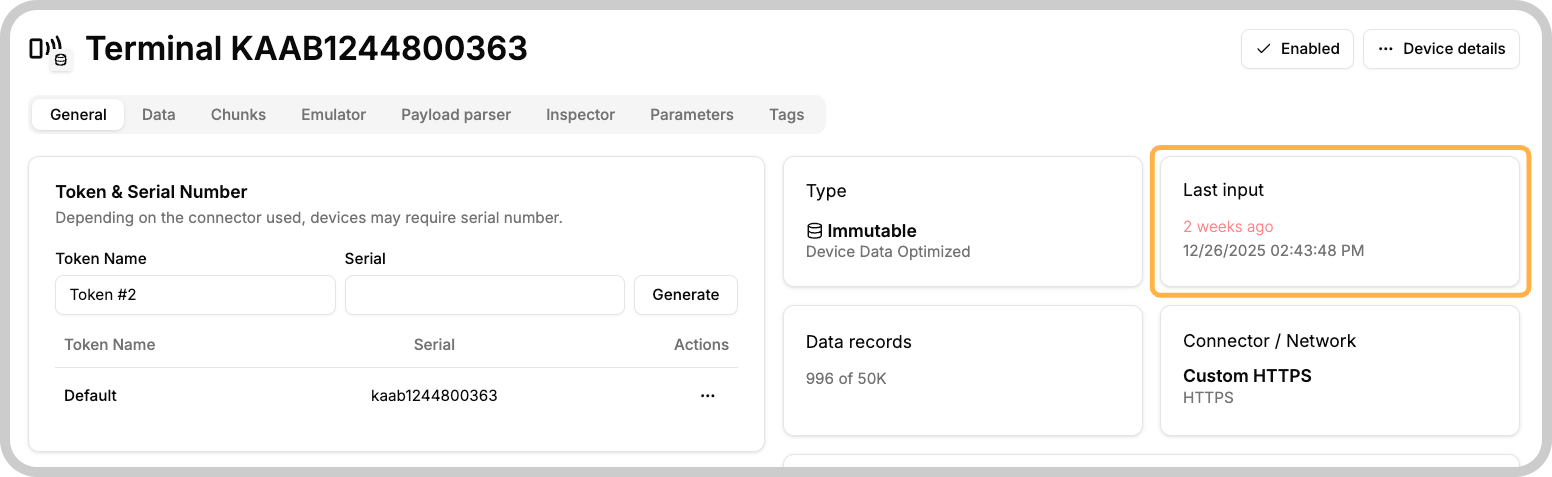Screen dimensions: 1552x477
Task: Open the Device details menu
Action: click(x=1441, y=49)
